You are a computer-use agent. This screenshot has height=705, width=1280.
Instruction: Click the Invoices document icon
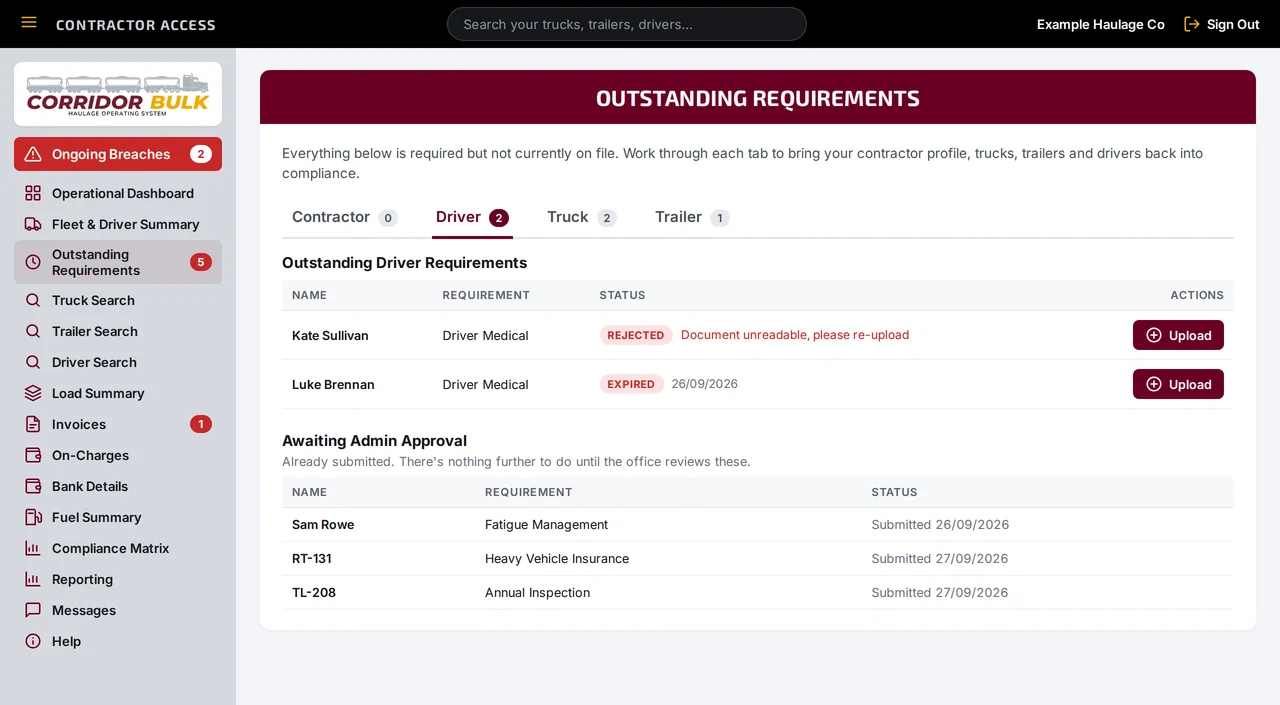pos(33,424)
